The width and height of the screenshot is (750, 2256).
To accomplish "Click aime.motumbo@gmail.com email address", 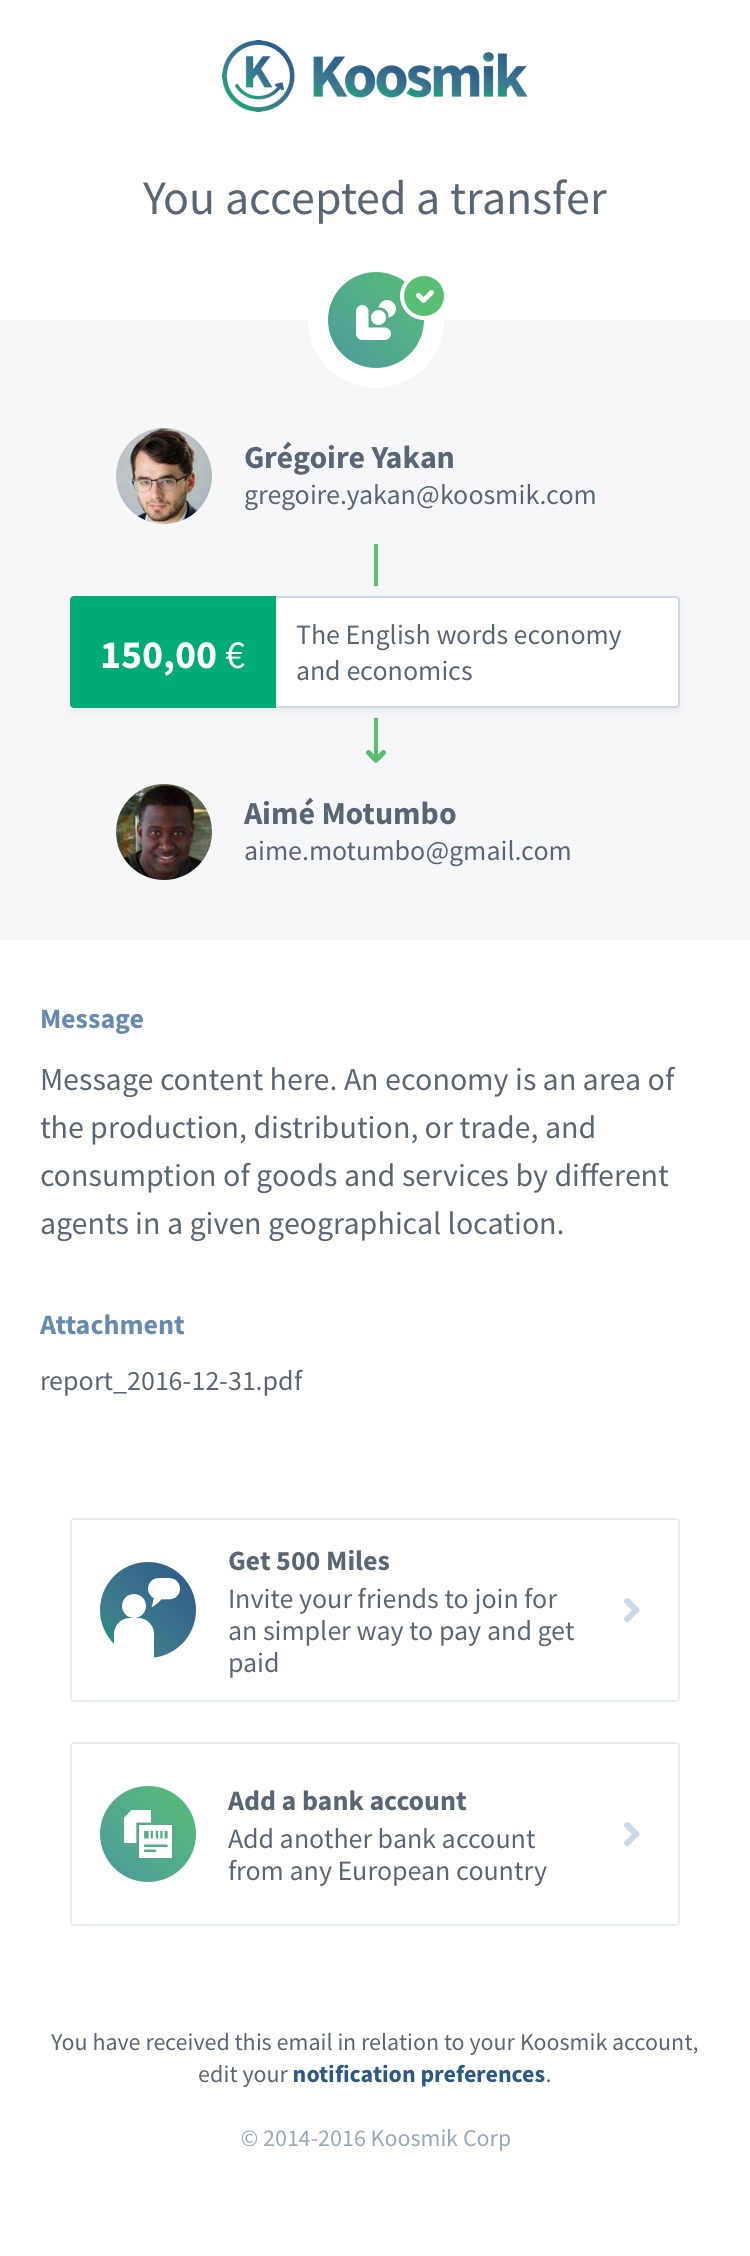I will [x=407, y=851].
